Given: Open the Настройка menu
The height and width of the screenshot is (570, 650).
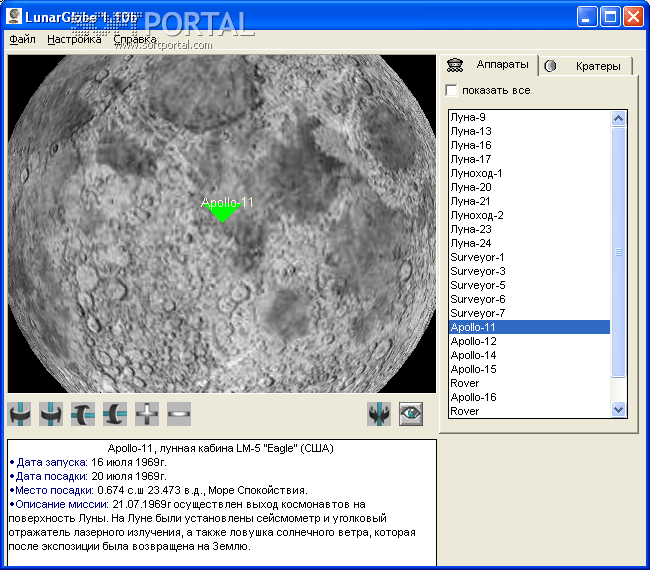Looking at the screenshot, I should (74, 40).
